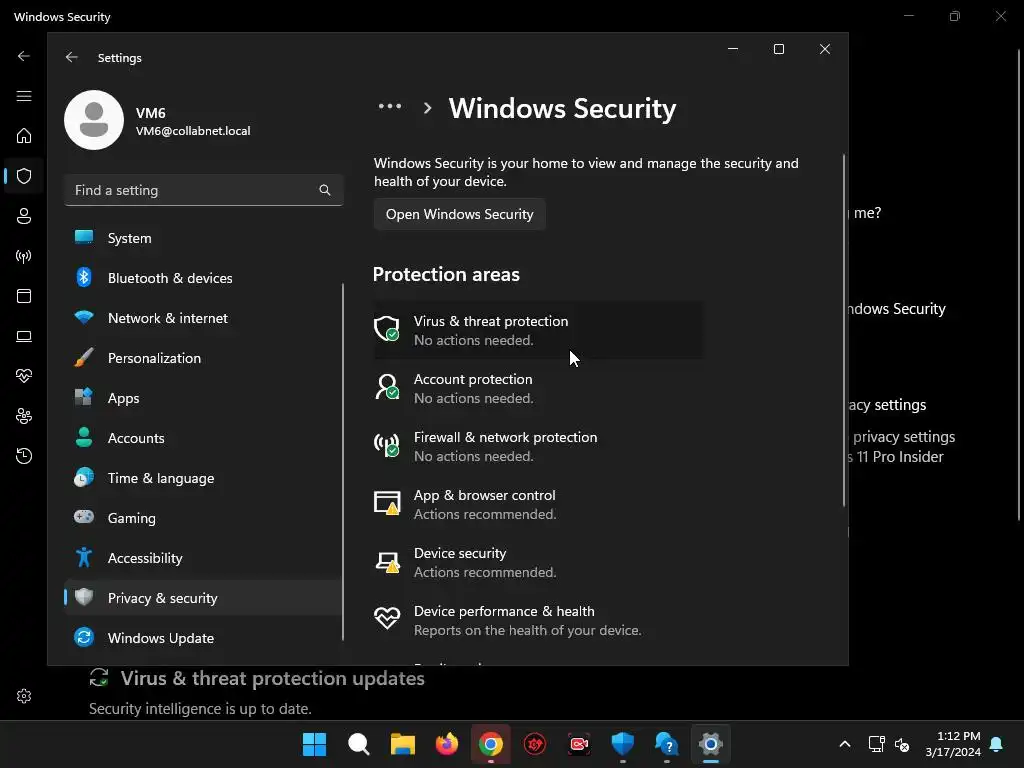The height and width of the screenshot is (768, 1024).
Task: Switch to Windows Security shield on taskbar
Action: pos(622,744)
